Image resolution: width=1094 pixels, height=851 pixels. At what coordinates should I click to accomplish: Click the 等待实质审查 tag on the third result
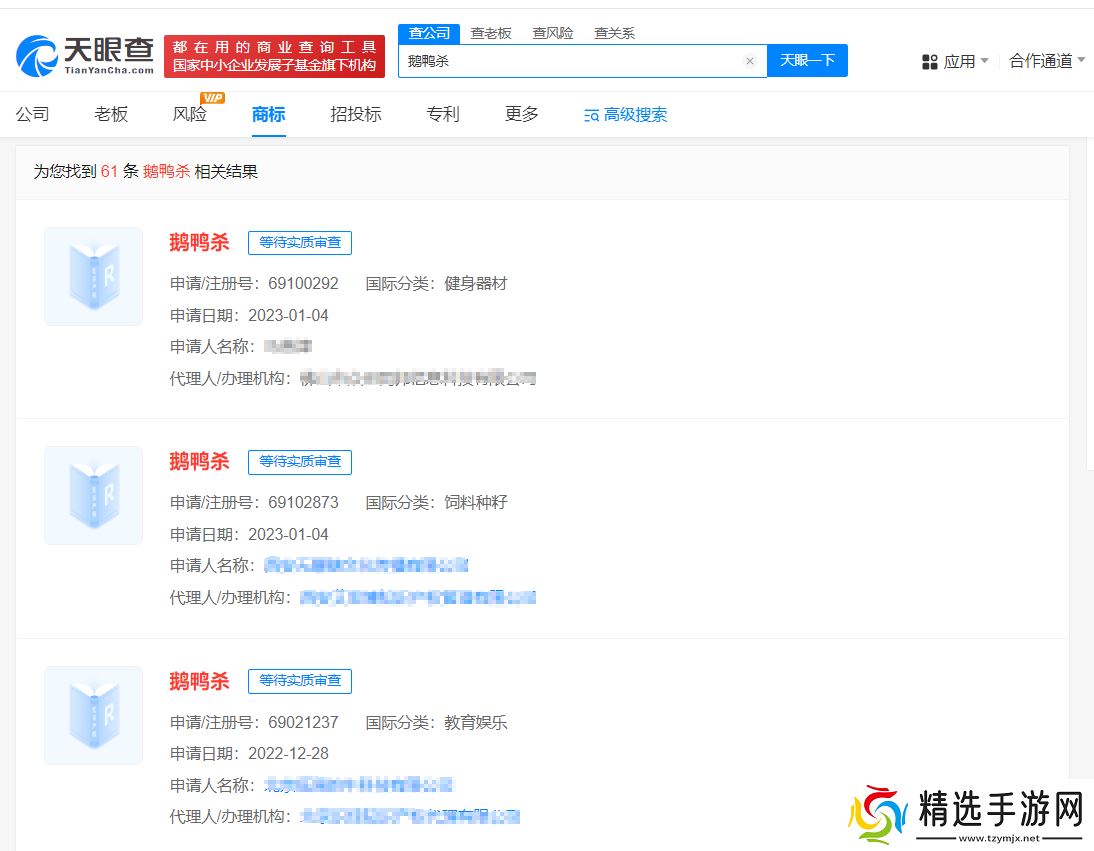300,681
